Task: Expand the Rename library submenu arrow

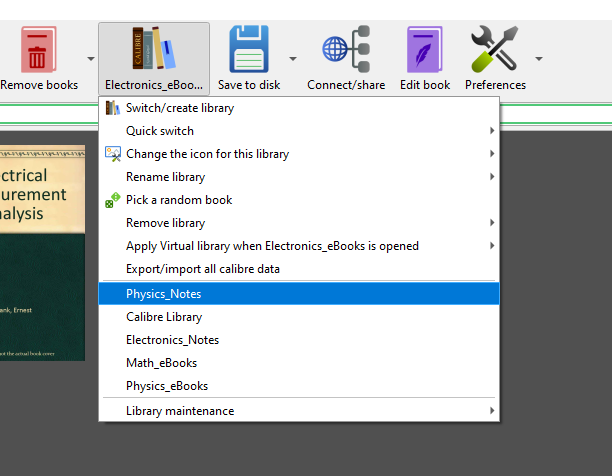Action: coord(492,177)
